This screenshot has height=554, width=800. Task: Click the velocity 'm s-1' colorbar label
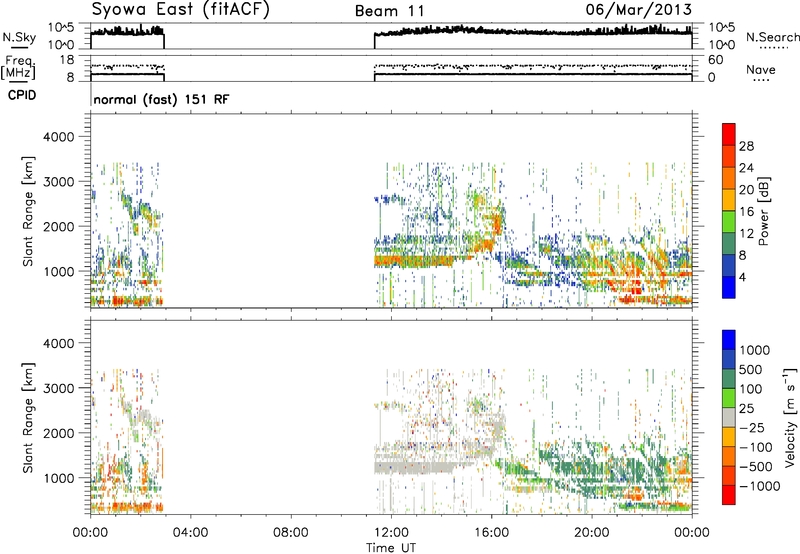pos(790,416)
